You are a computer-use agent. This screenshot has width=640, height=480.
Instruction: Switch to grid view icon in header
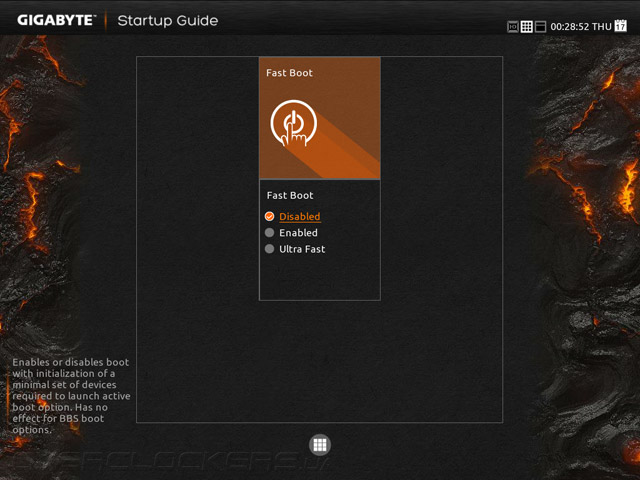[527, 27]
